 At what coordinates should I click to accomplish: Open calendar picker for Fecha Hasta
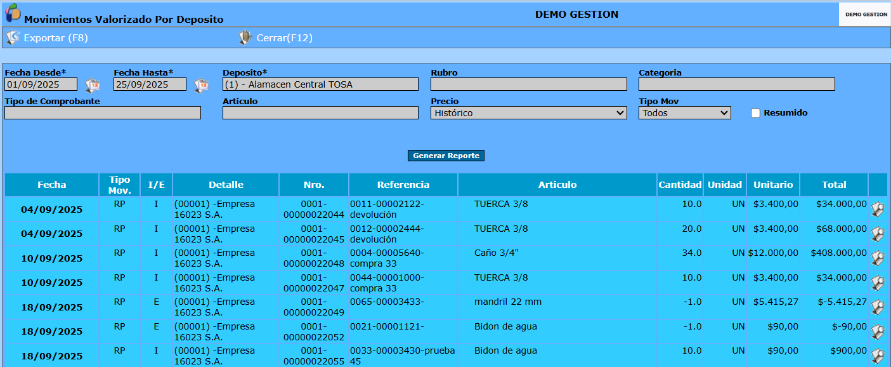click(201, 85)
